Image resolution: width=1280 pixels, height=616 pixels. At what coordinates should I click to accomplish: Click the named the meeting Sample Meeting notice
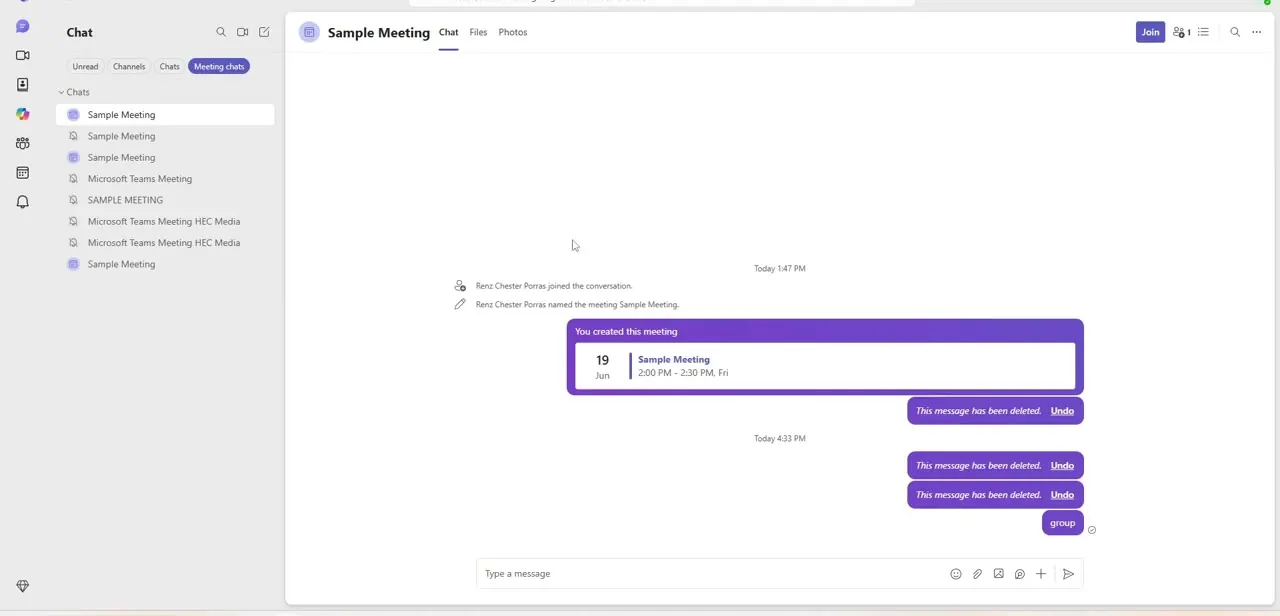(x=577, y=305)
